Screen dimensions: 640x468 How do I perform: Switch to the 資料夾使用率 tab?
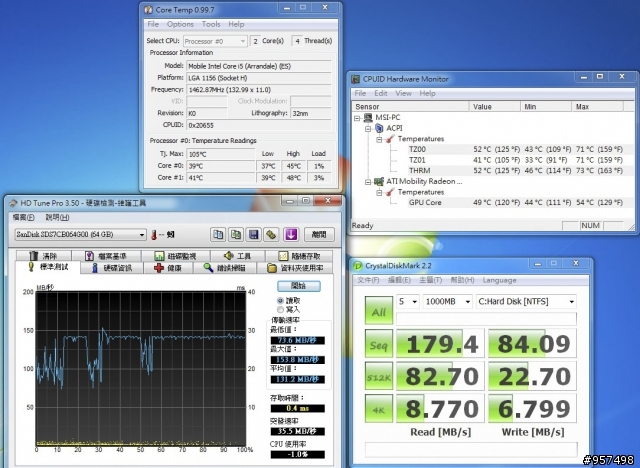tap(296, 268)
